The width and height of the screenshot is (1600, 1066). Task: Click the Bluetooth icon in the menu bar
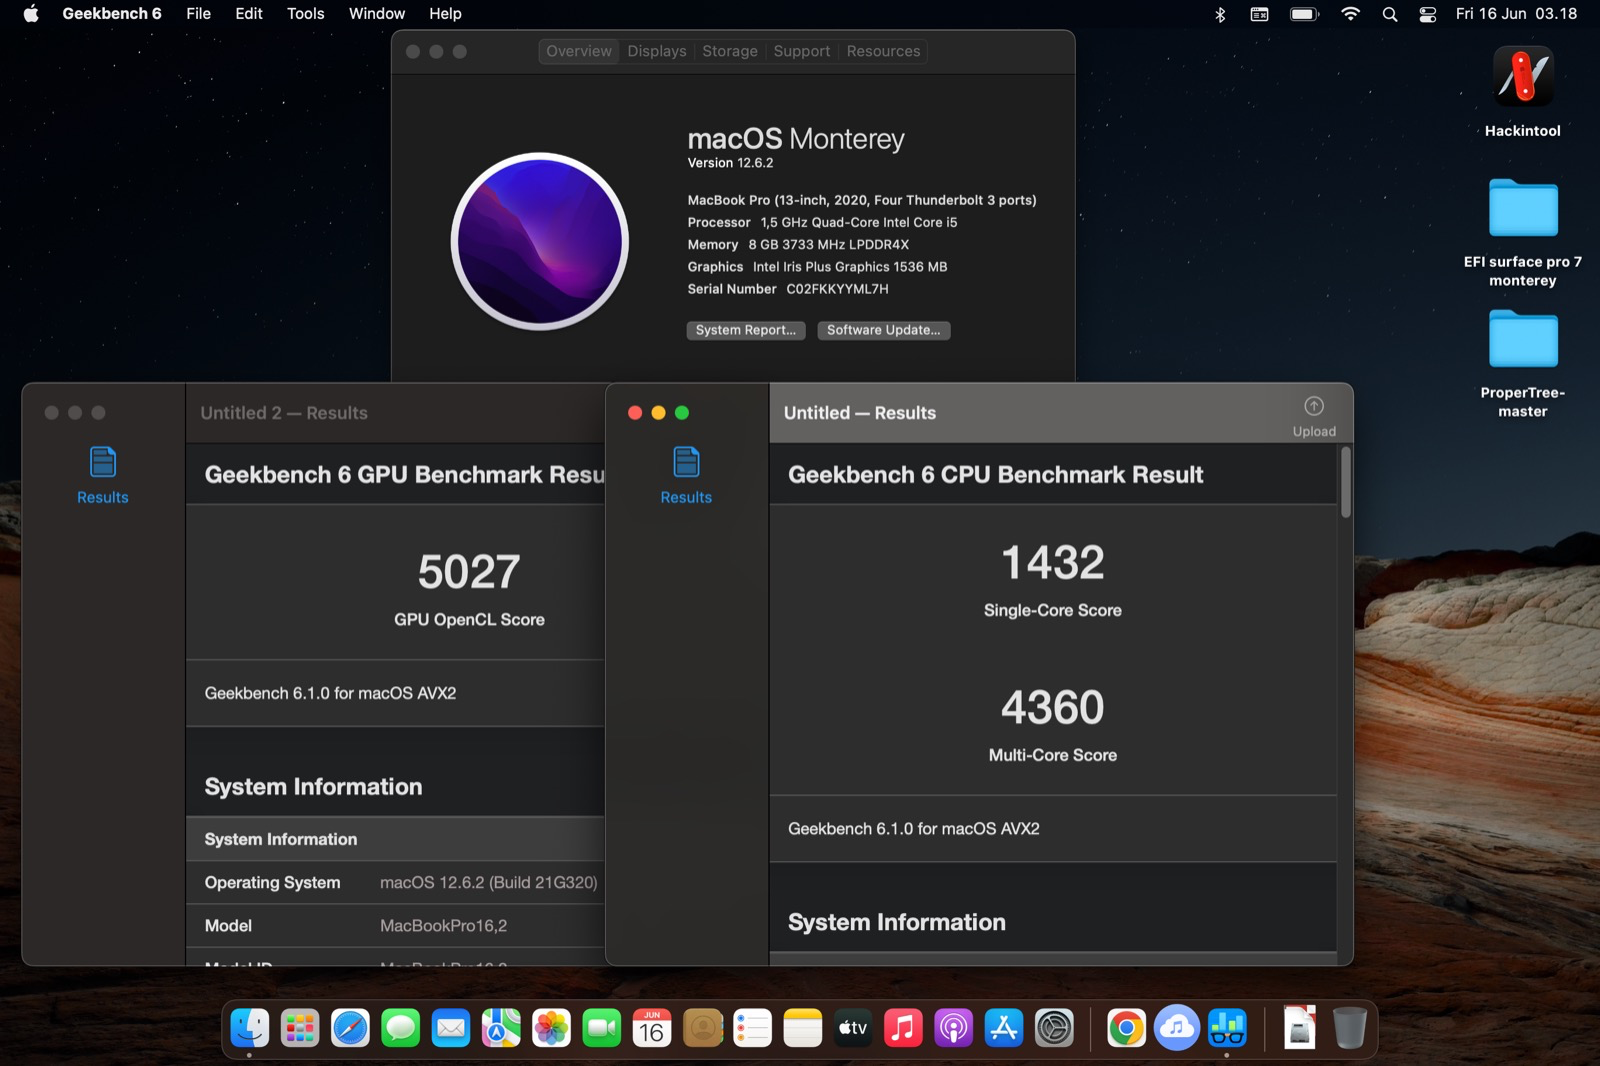[x=1218, y=14]
